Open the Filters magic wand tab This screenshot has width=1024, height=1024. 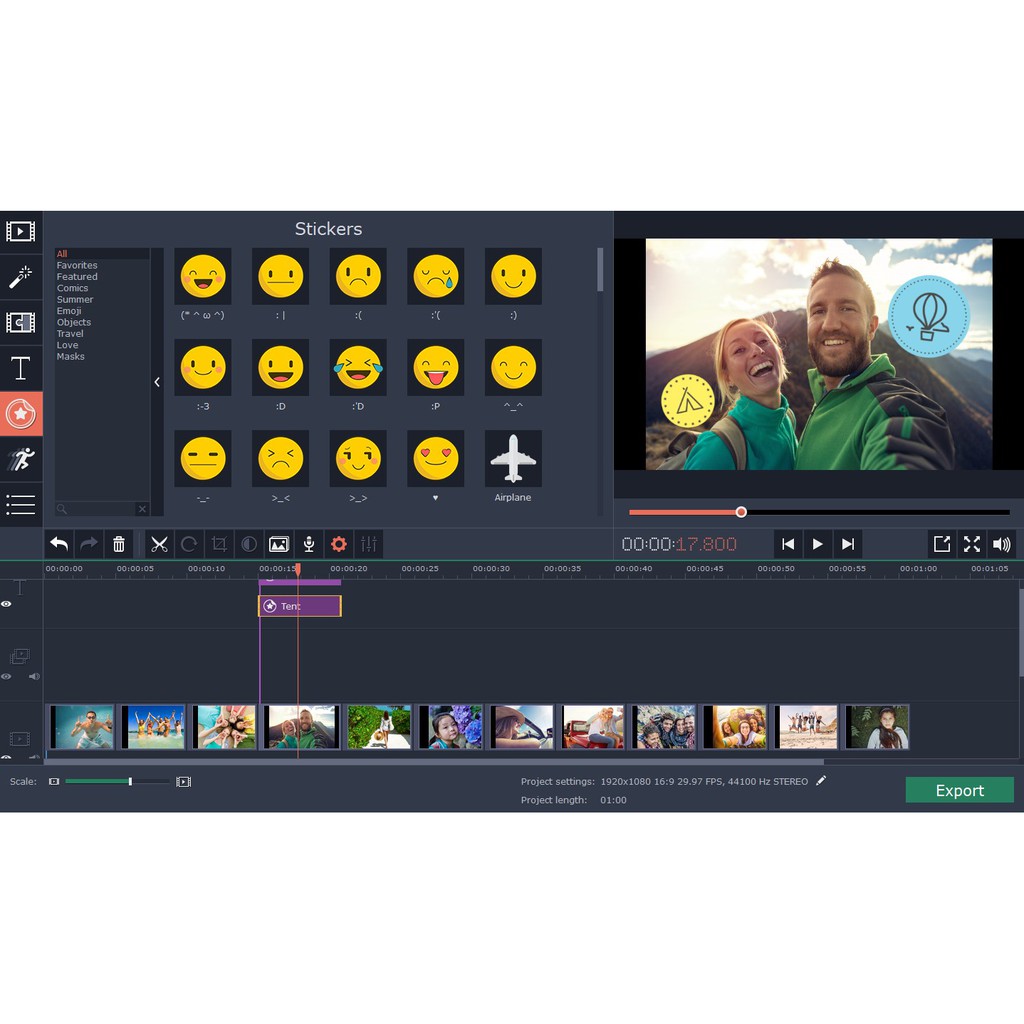tap(20, 277)
